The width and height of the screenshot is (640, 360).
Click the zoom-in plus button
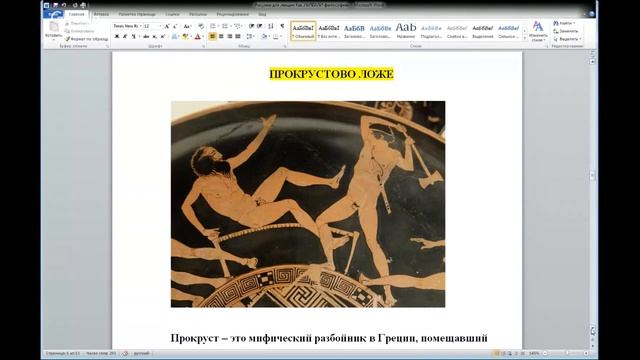click(586, 353)
